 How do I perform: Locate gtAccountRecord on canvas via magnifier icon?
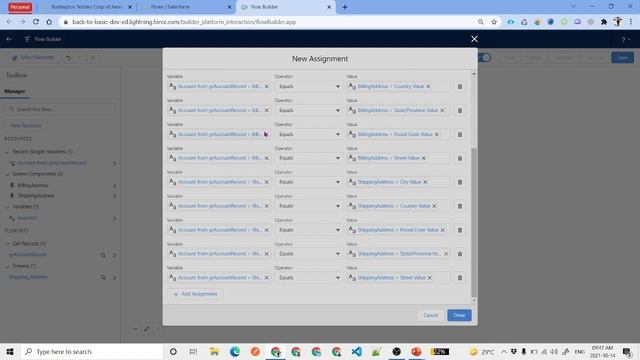[103, 255]
